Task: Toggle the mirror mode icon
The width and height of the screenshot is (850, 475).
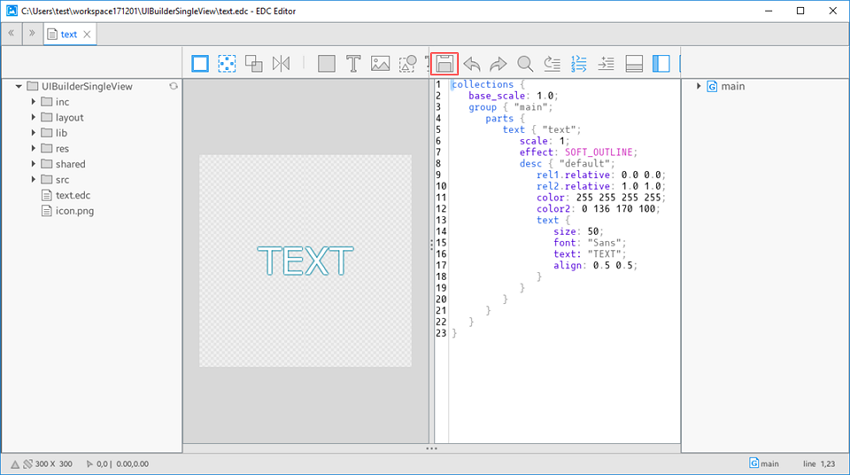Action: pos(281,64)
